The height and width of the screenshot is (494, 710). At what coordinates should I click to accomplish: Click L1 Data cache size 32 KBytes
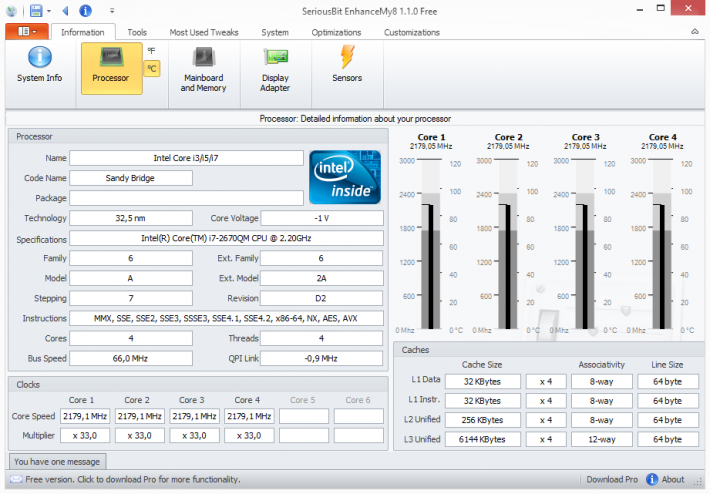pos(482,381)
